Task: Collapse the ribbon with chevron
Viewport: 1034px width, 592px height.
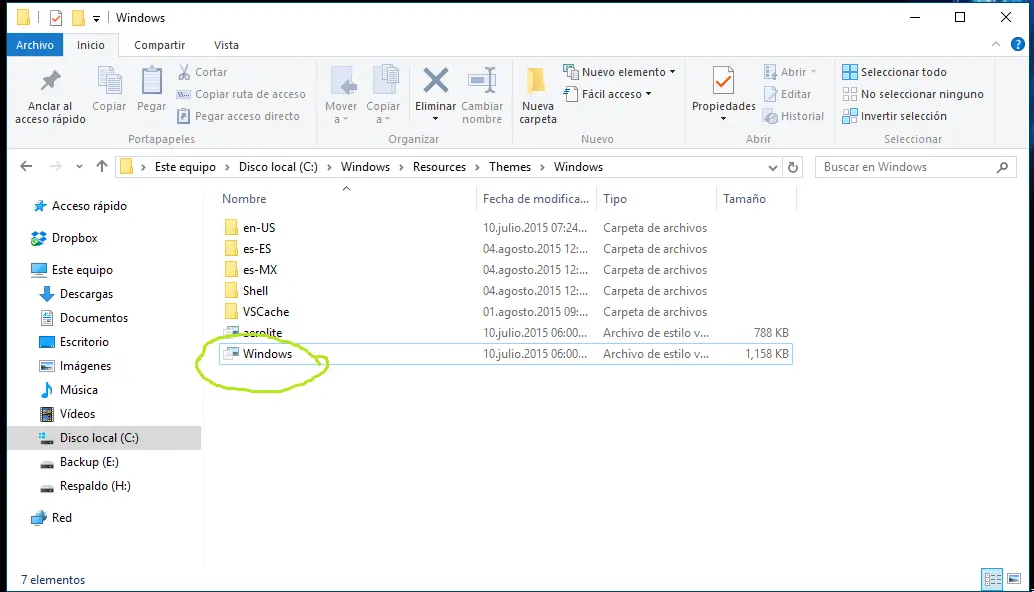Action: pyautogui.click(x=996, y=44)
